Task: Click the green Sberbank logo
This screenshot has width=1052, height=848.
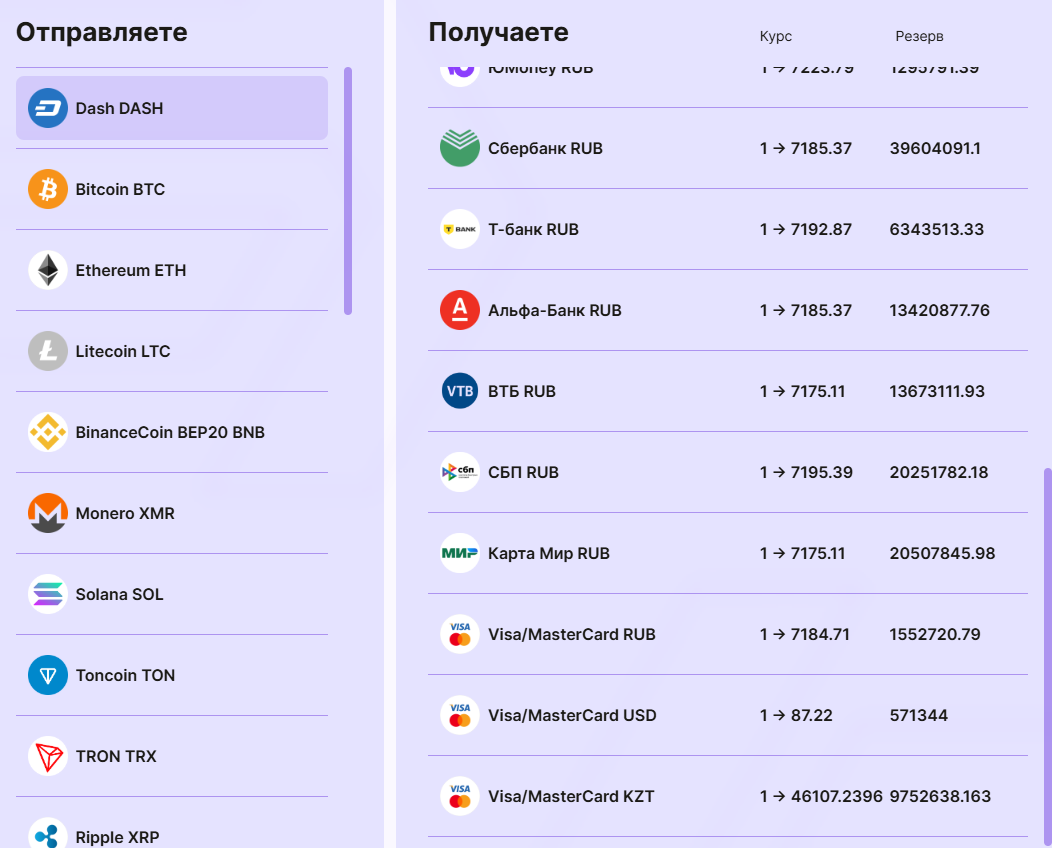Action: click(x=460, y=148)
